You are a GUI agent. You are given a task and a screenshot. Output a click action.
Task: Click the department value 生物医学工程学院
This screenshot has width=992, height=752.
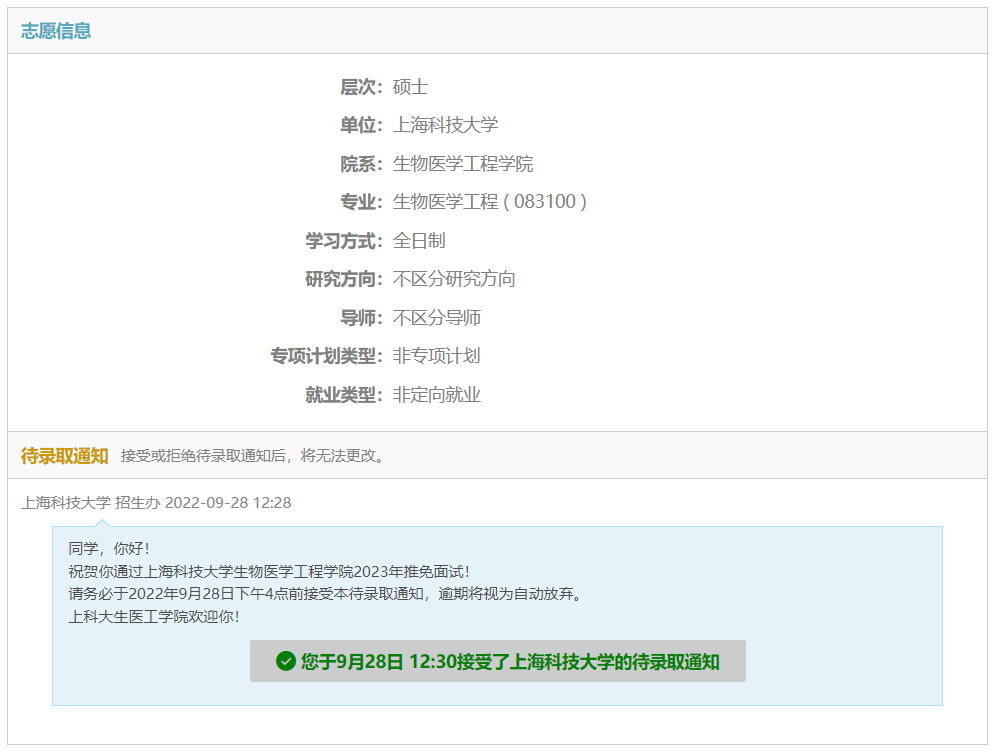(x=462, y=164)
